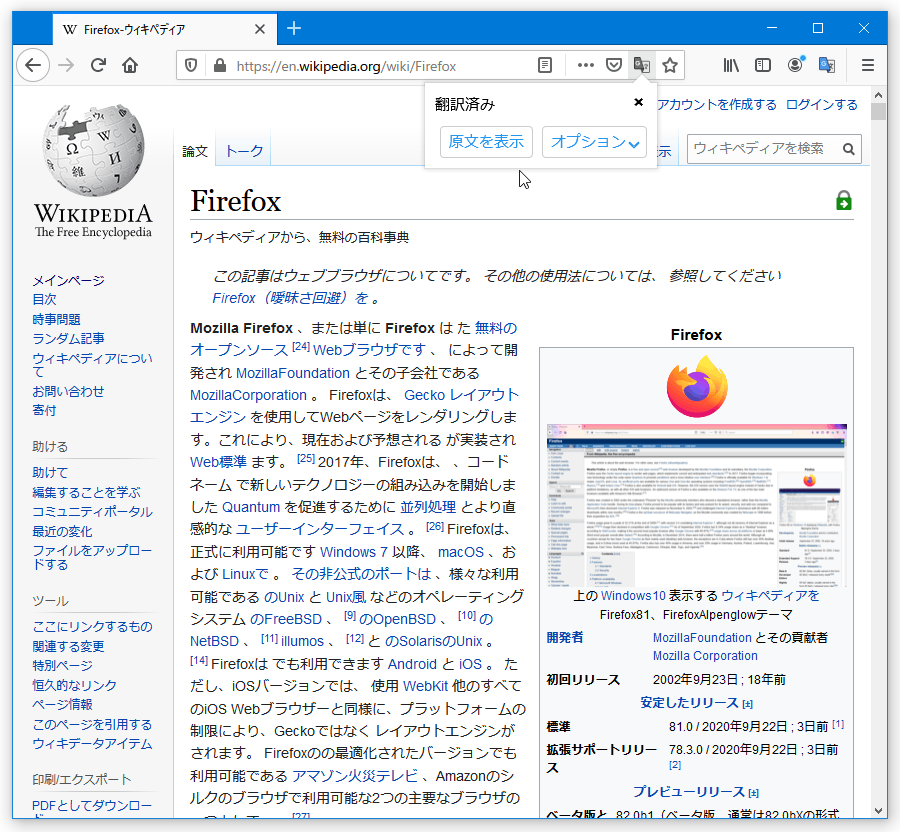Click the page scrollbar down arrow
The height and width of the screenshot is (832, 900).
[x=878, y=811]
